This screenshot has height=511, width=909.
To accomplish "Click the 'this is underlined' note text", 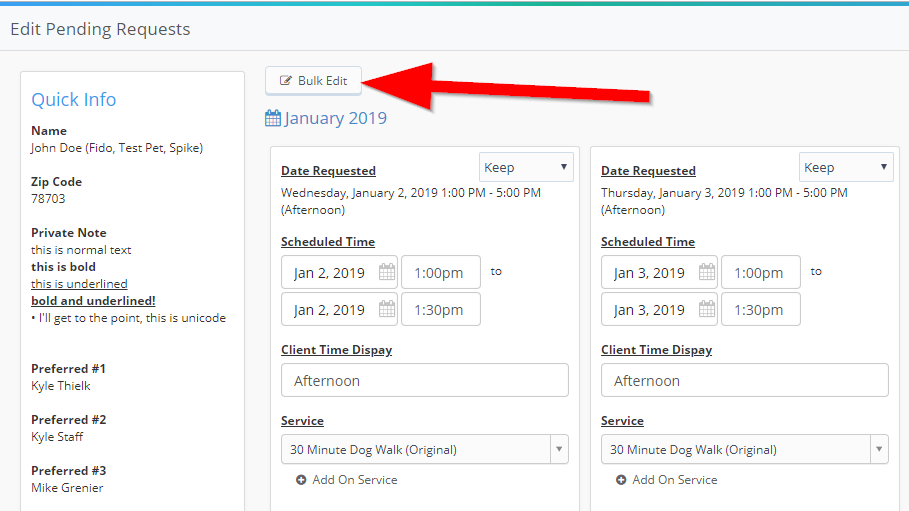I will pyautogui.click(x=79, y=284).
